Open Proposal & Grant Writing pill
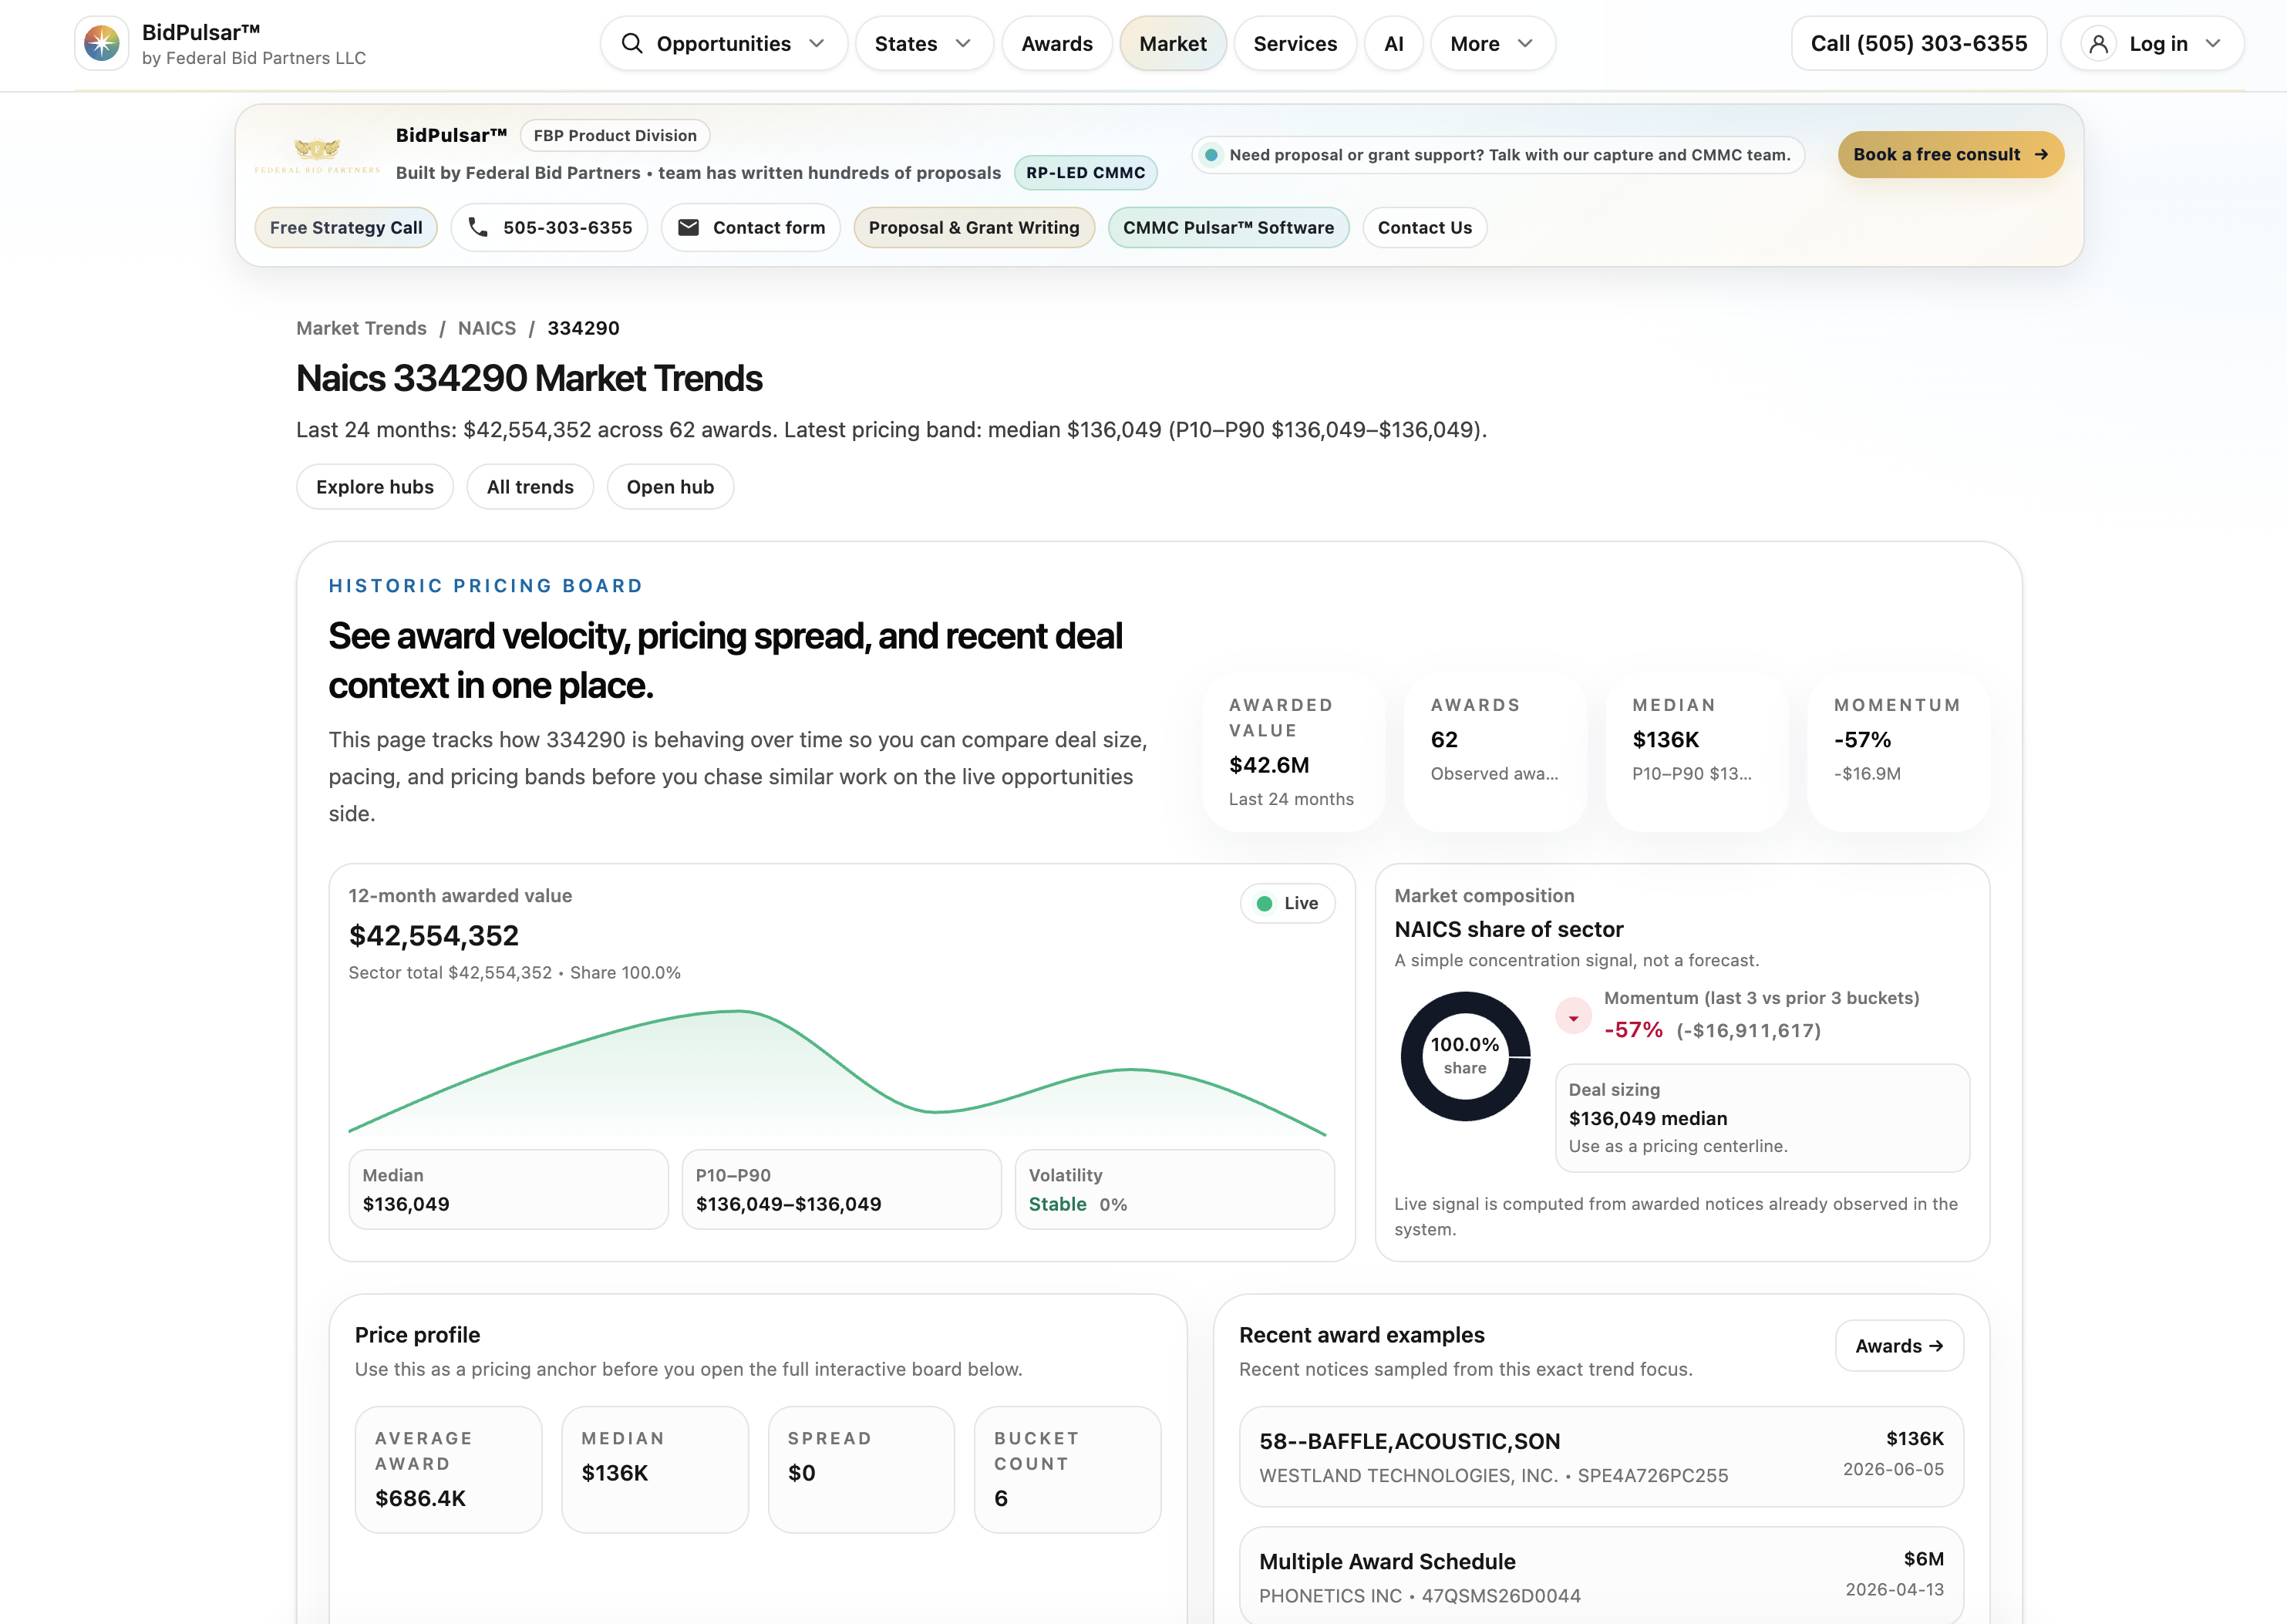The width and height of the screenshot is (2287, 1624). pos(974,228)
